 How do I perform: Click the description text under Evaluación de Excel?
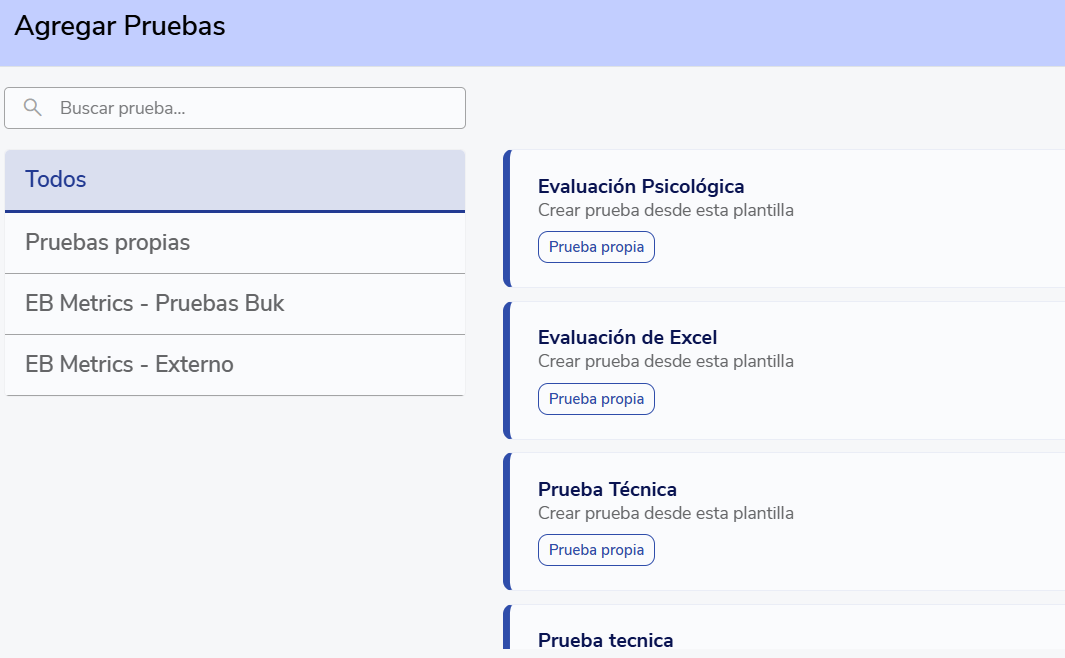click(665, 361)
